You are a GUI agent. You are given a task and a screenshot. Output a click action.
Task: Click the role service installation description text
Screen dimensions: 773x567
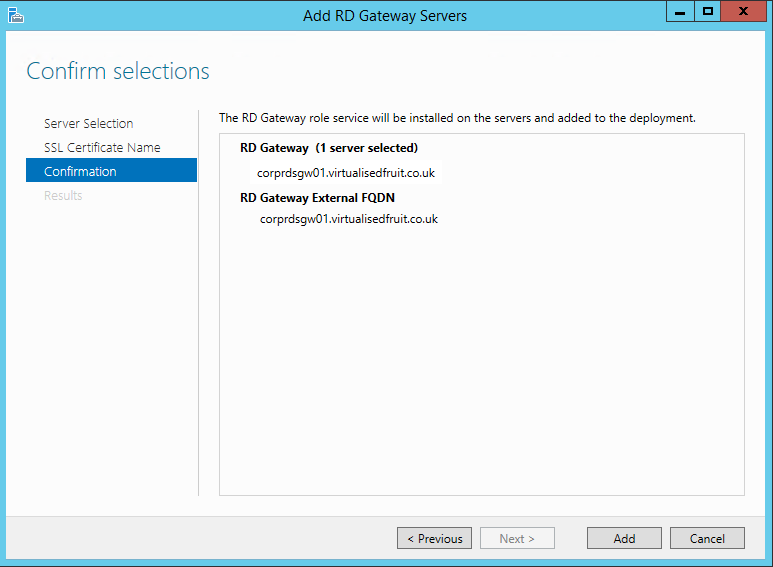click(x=457, y=118)
